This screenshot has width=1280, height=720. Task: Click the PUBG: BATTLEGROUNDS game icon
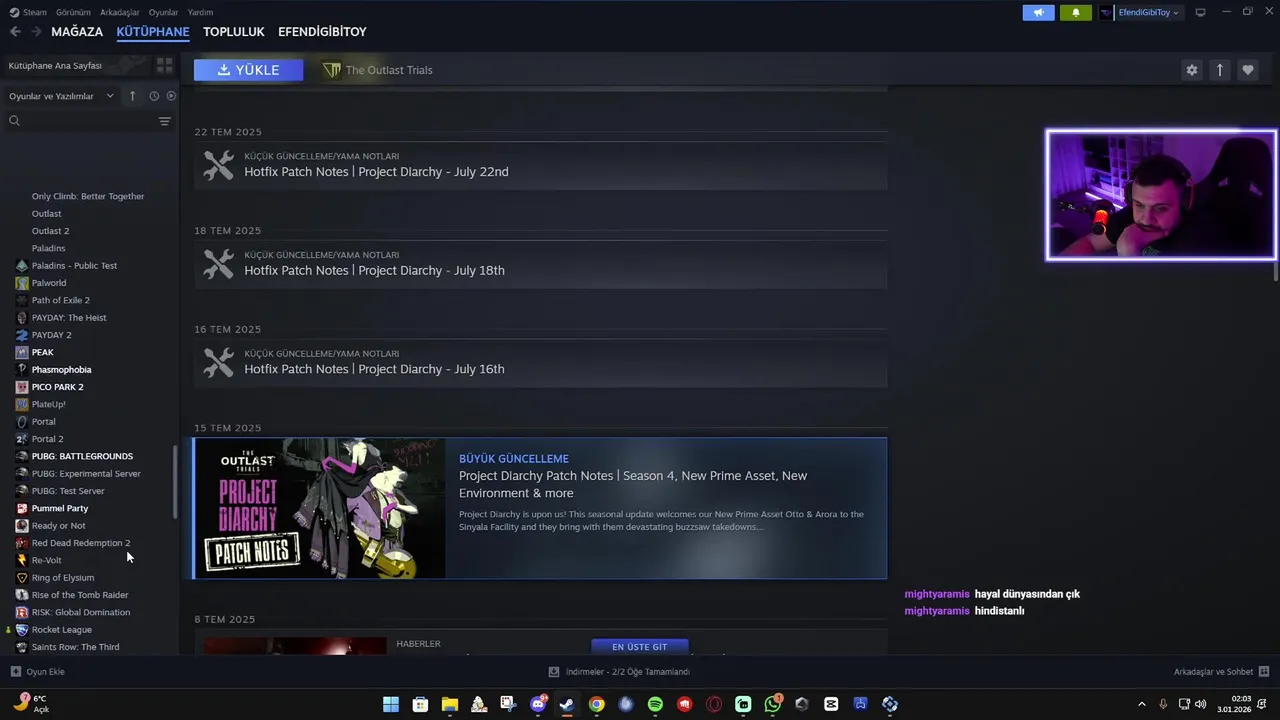(x=22, y=456)
